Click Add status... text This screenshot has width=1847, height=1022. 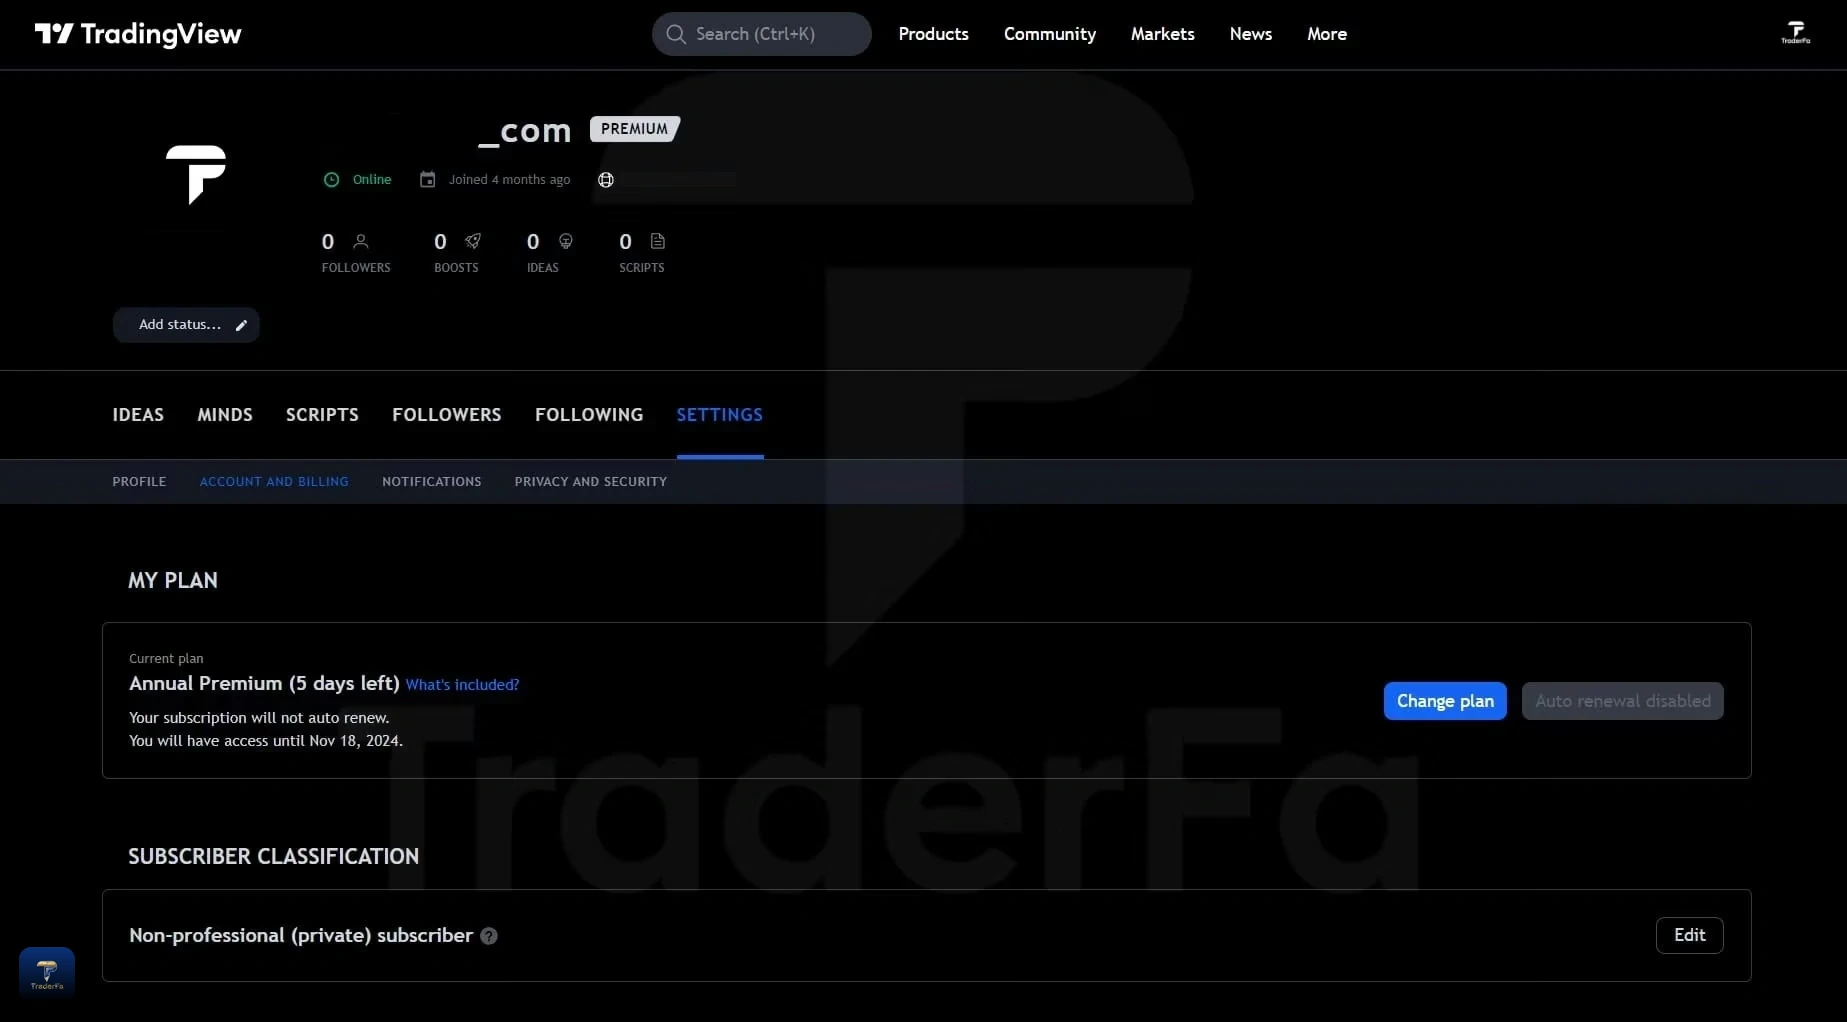(180, 325)
